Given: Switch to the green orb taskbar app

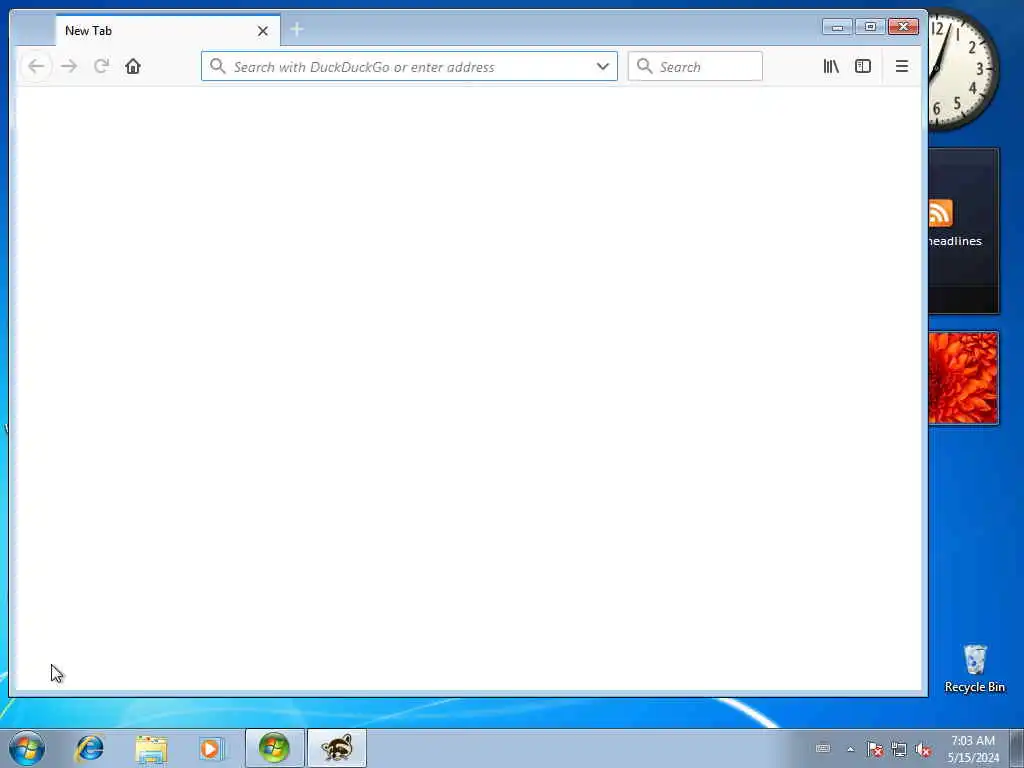Looking at the screenshot, I should [x=274, y=748].
